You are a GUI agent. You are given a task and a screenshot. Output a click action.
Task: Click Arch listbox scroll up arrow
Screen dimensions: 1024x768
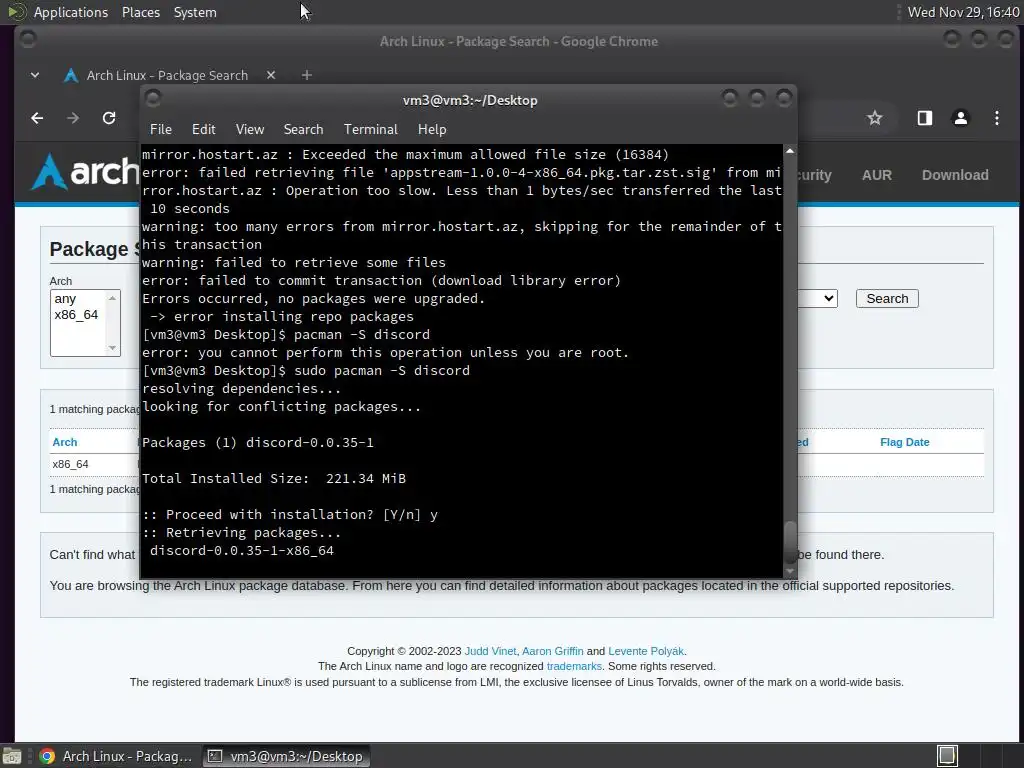coord(112,298)
